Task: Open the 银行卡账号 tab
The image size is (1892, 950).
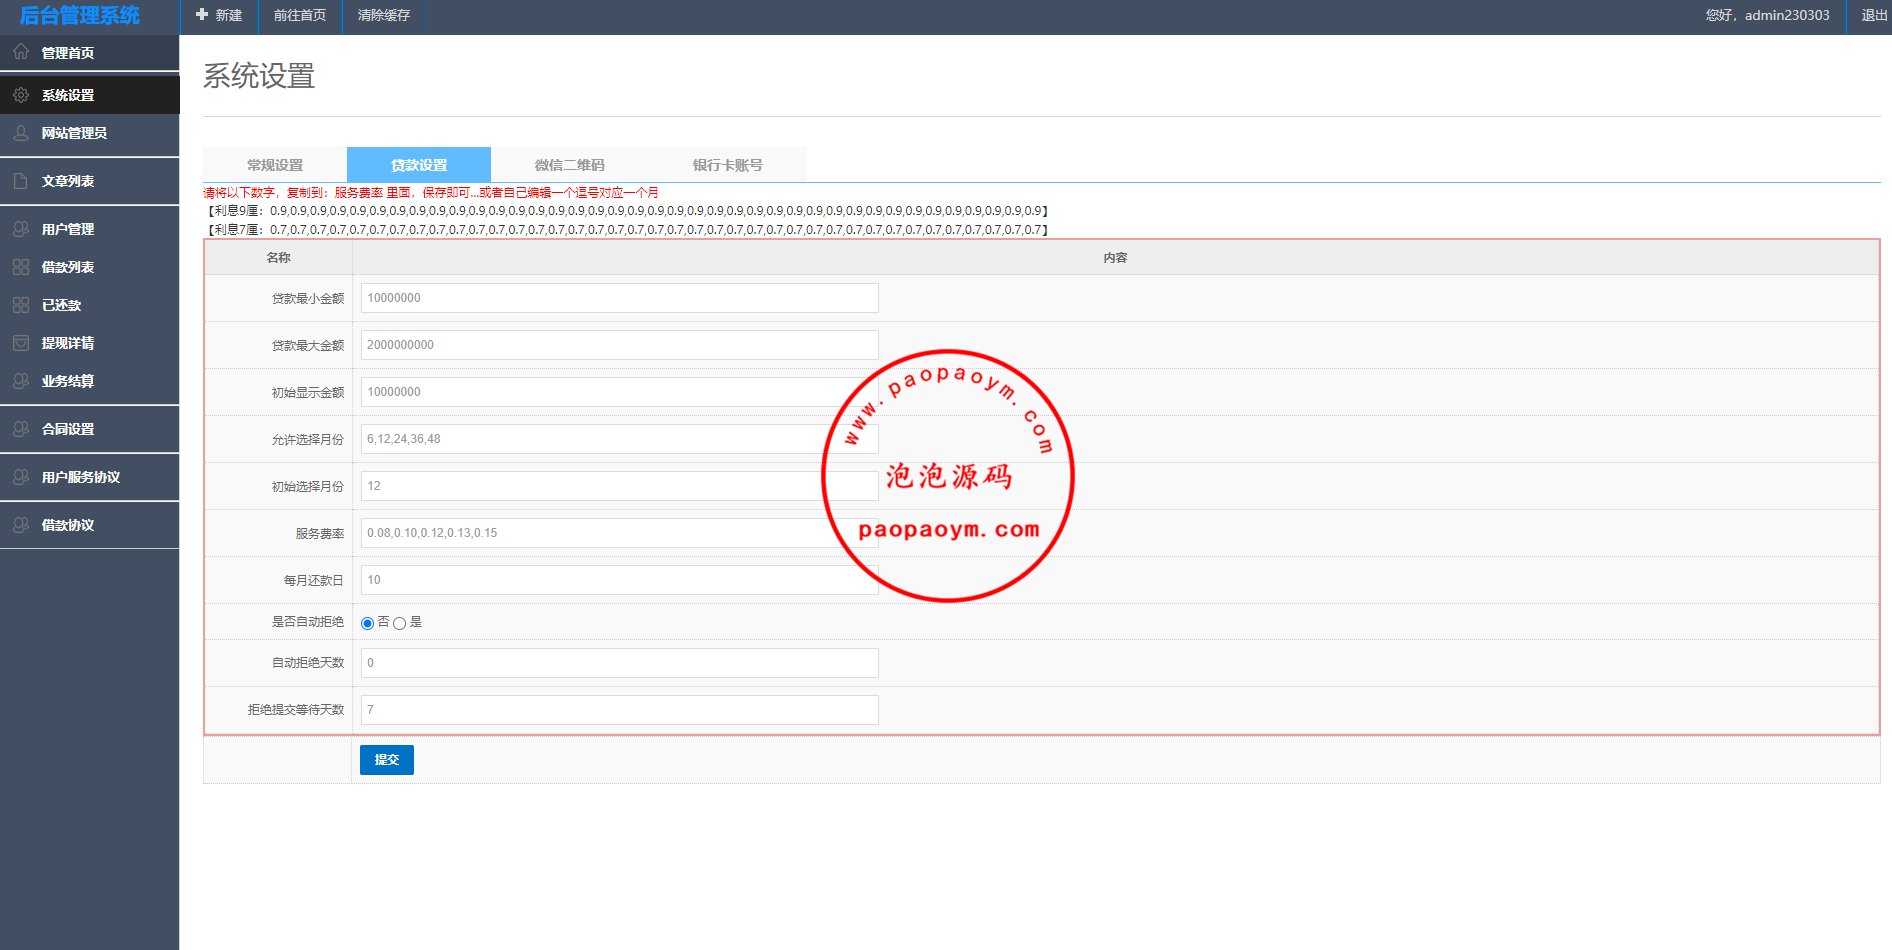Action: 727,165
